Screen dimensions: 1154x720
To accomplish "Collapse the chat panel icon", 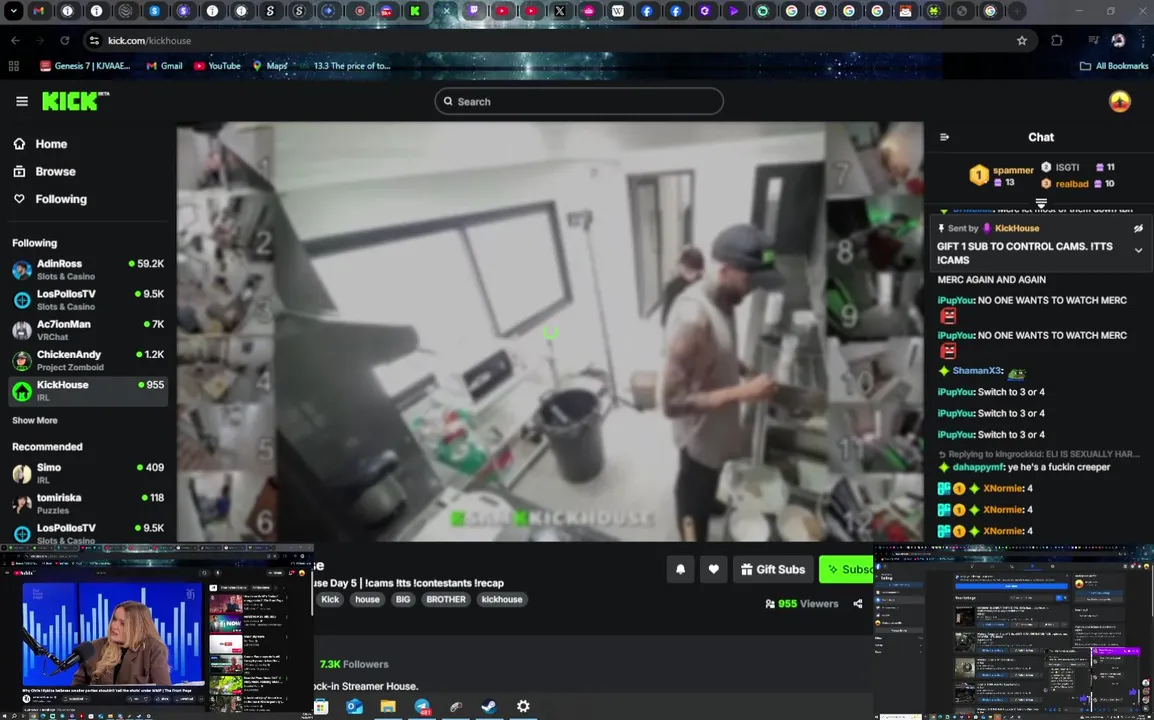I will pos(944,137).
